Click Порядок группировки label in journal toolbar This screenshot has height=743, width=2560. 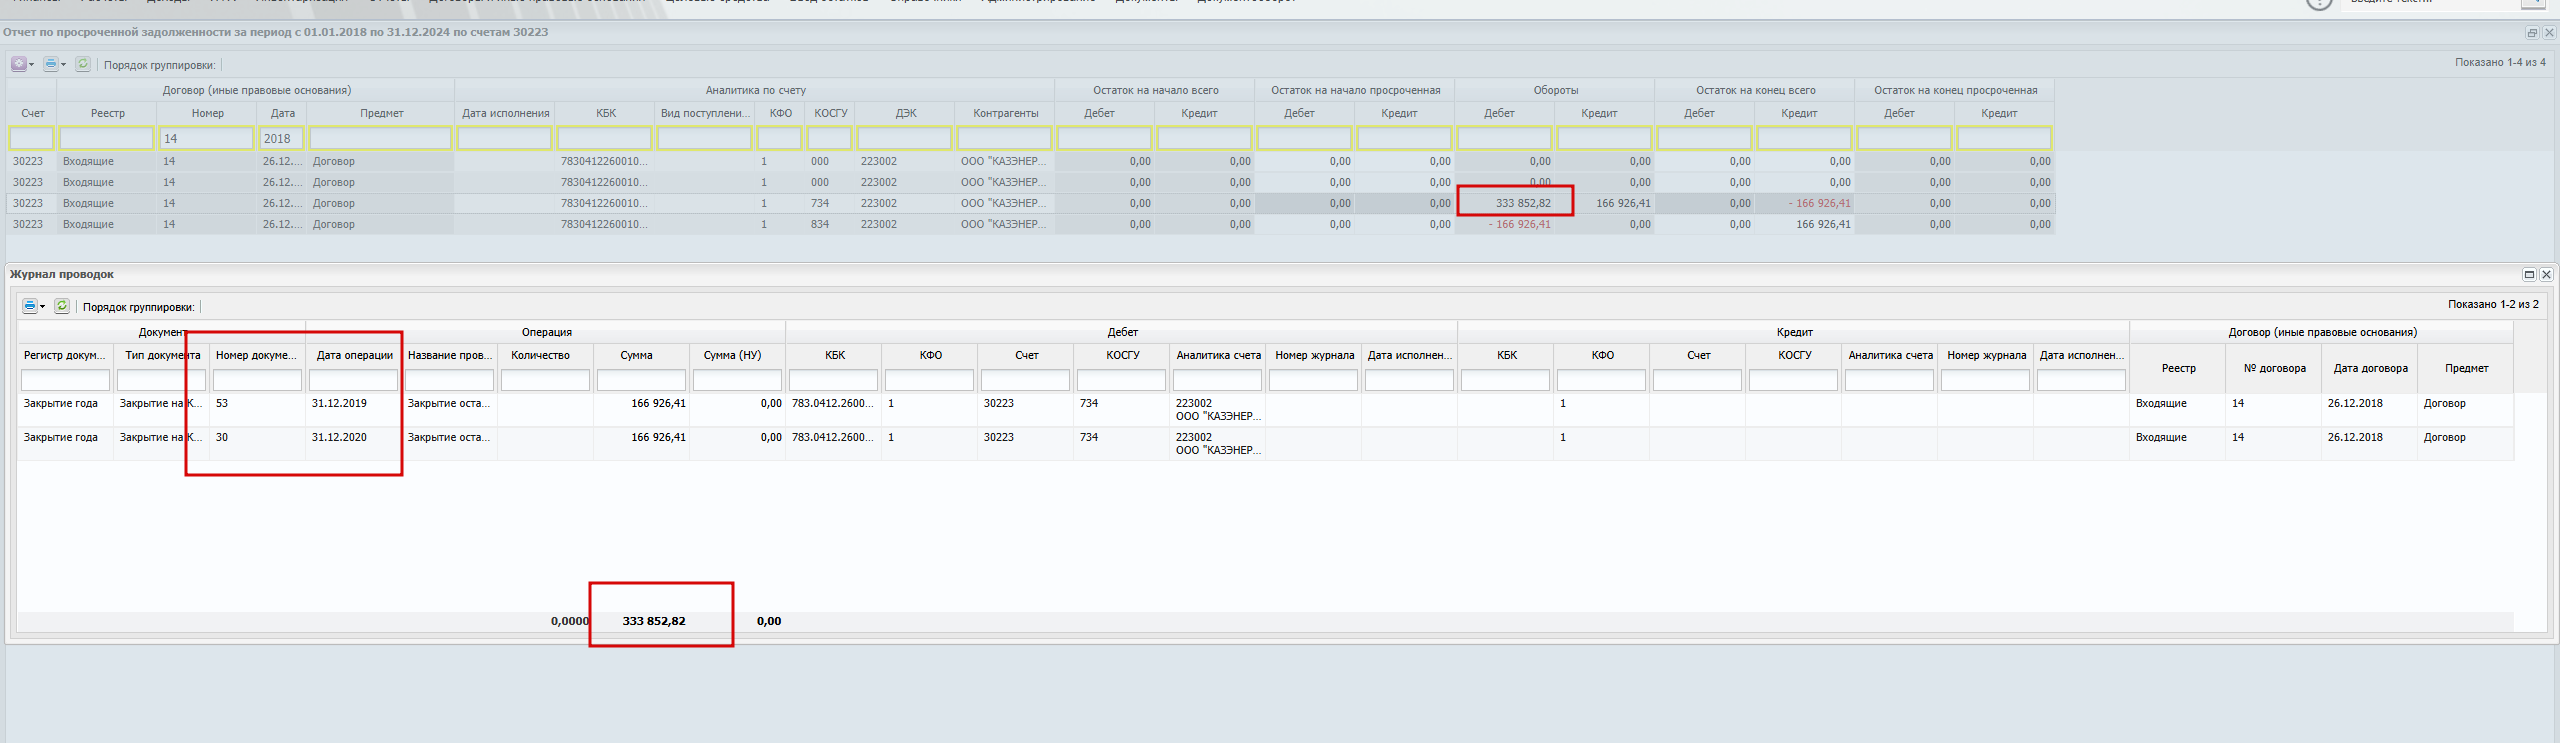pyautogui.click(x=139, y=307)
